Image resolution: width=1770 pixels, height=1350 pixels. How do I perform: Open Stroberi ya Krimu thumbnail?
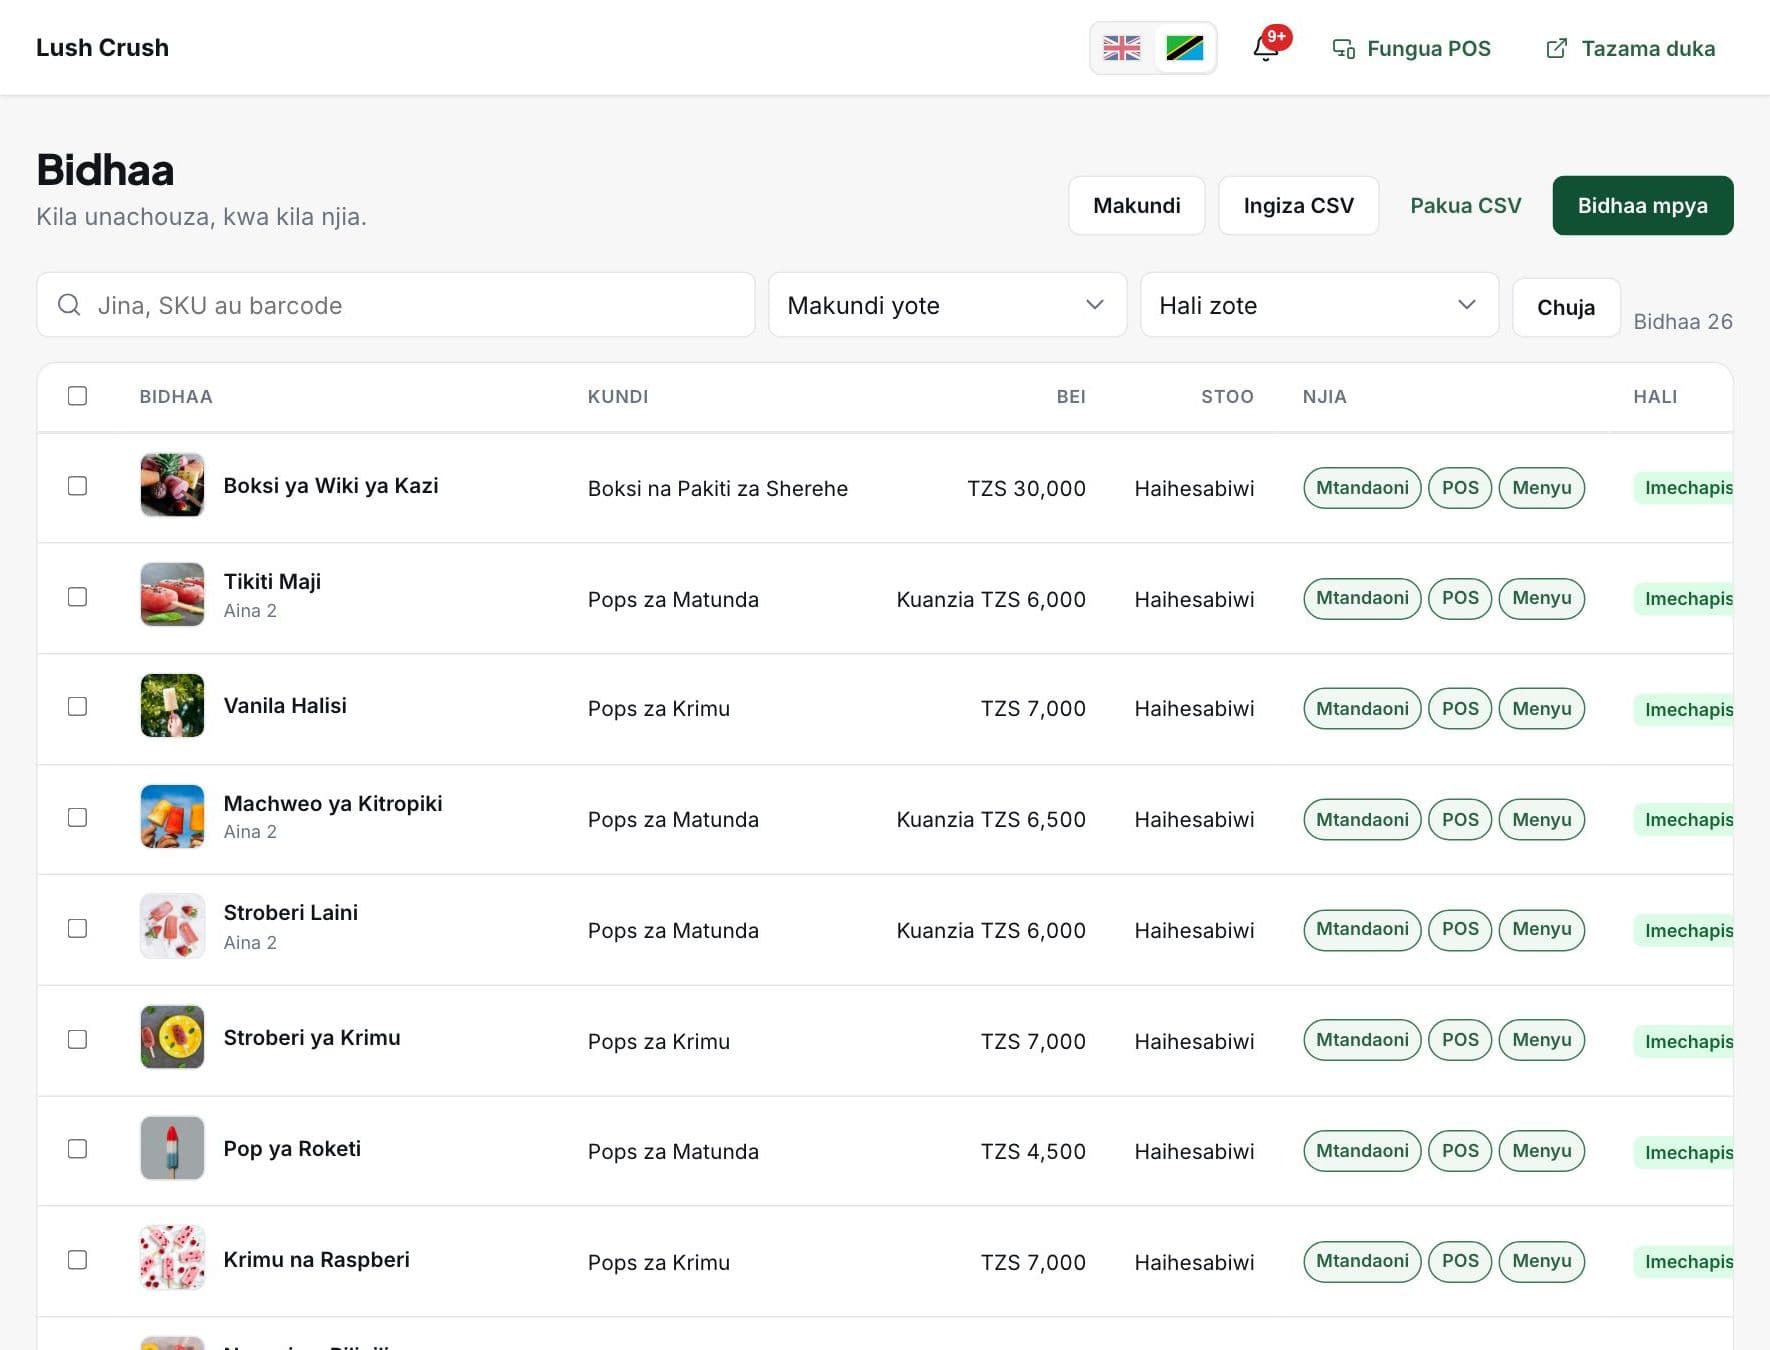pyautogui.click(x=172, y=1037)
